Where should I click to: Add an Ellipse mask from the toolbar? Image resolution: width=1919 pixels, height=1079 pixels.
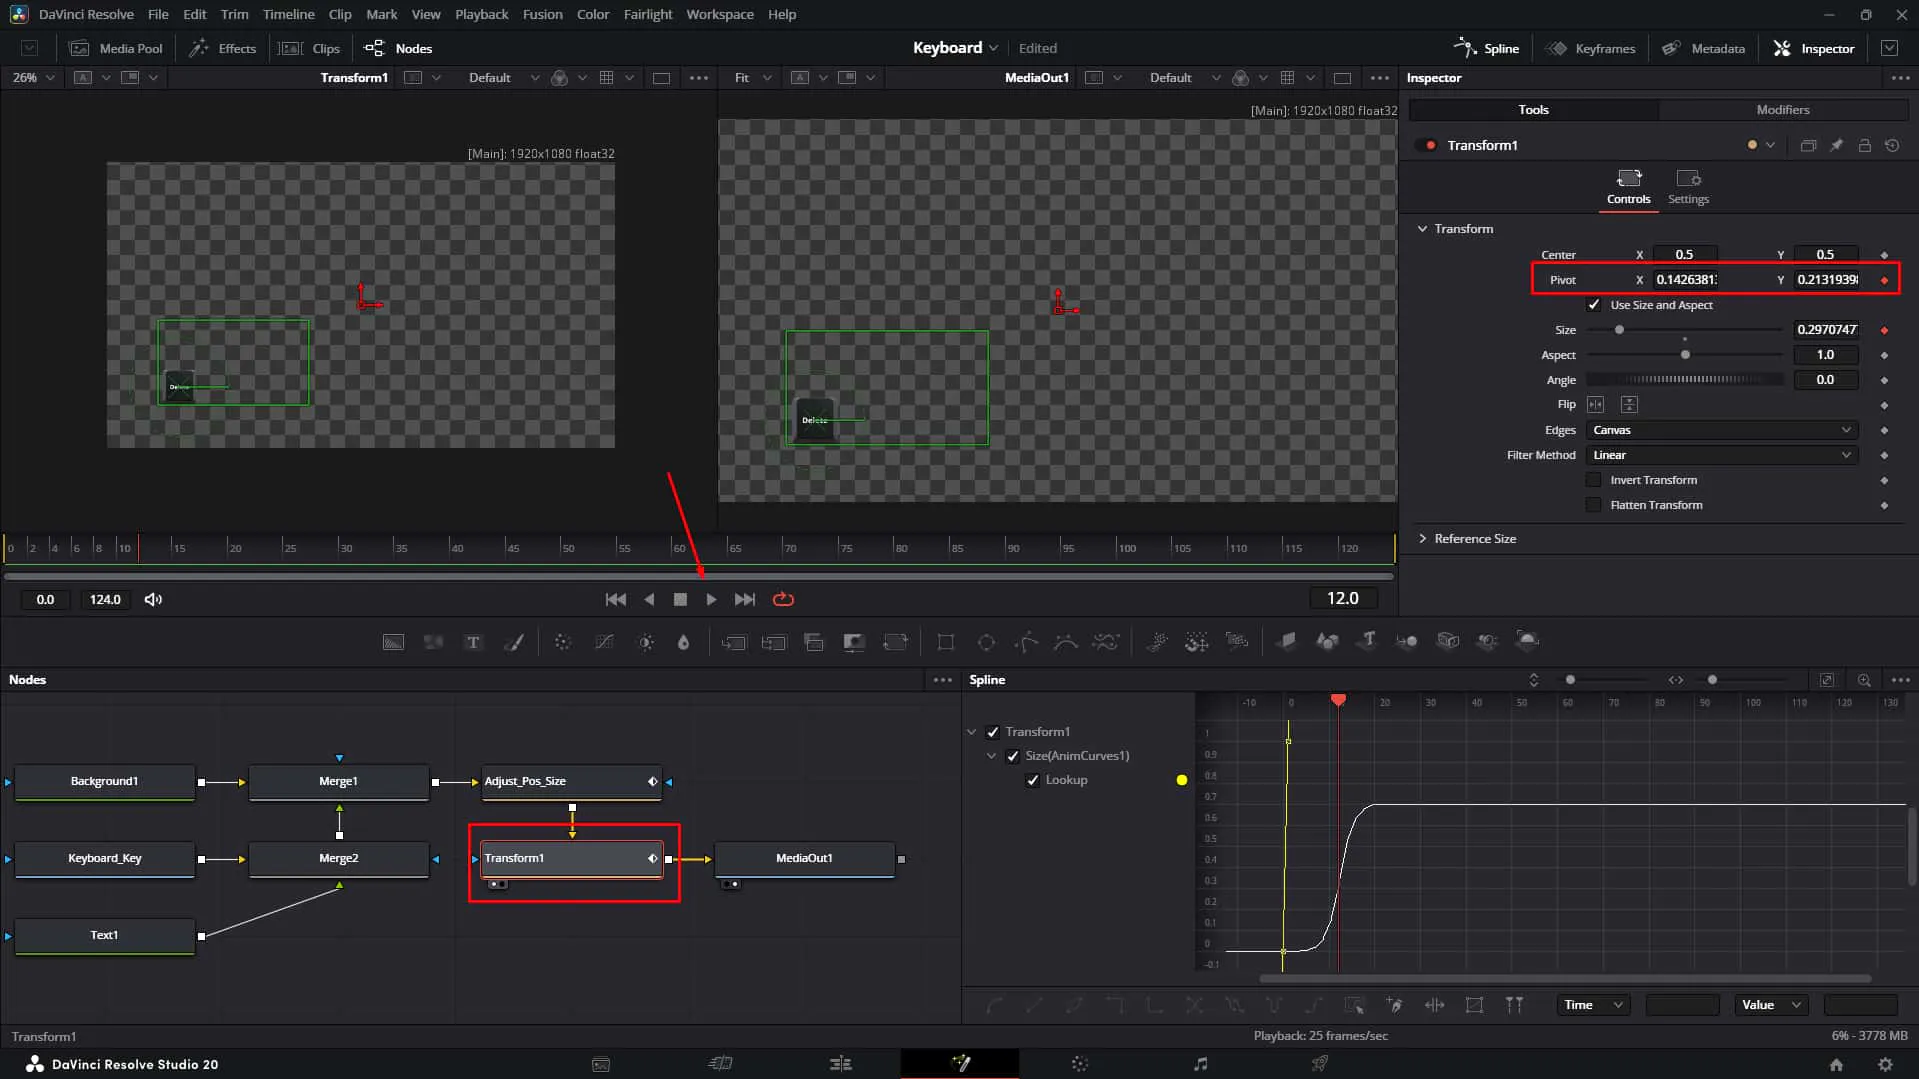pos(986,642)
